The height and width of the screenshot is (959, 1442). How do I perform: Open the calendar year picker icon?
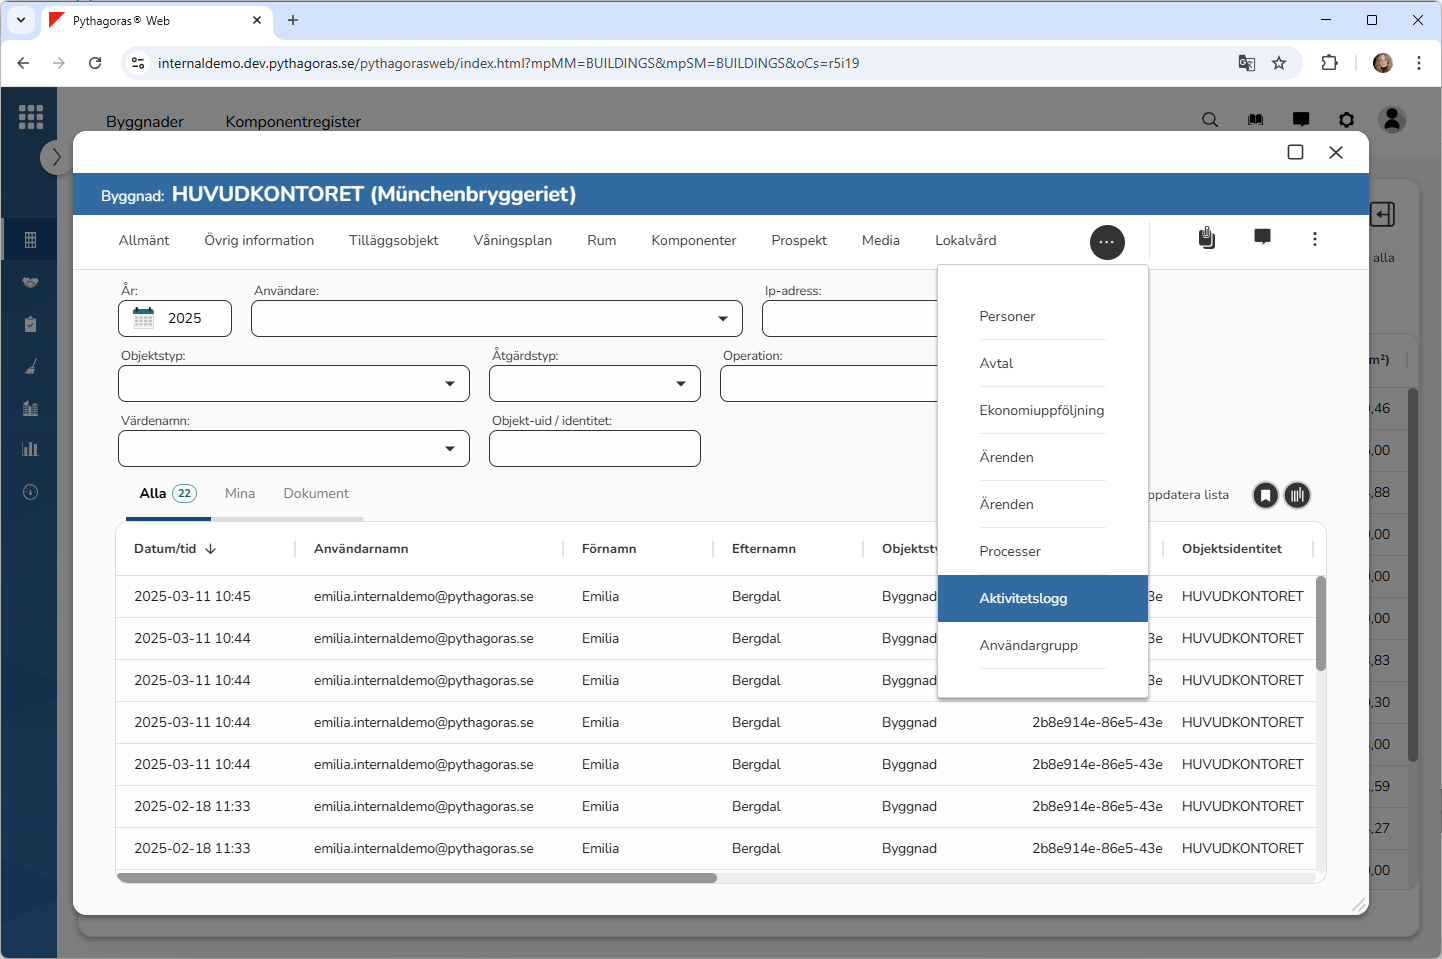144,318
